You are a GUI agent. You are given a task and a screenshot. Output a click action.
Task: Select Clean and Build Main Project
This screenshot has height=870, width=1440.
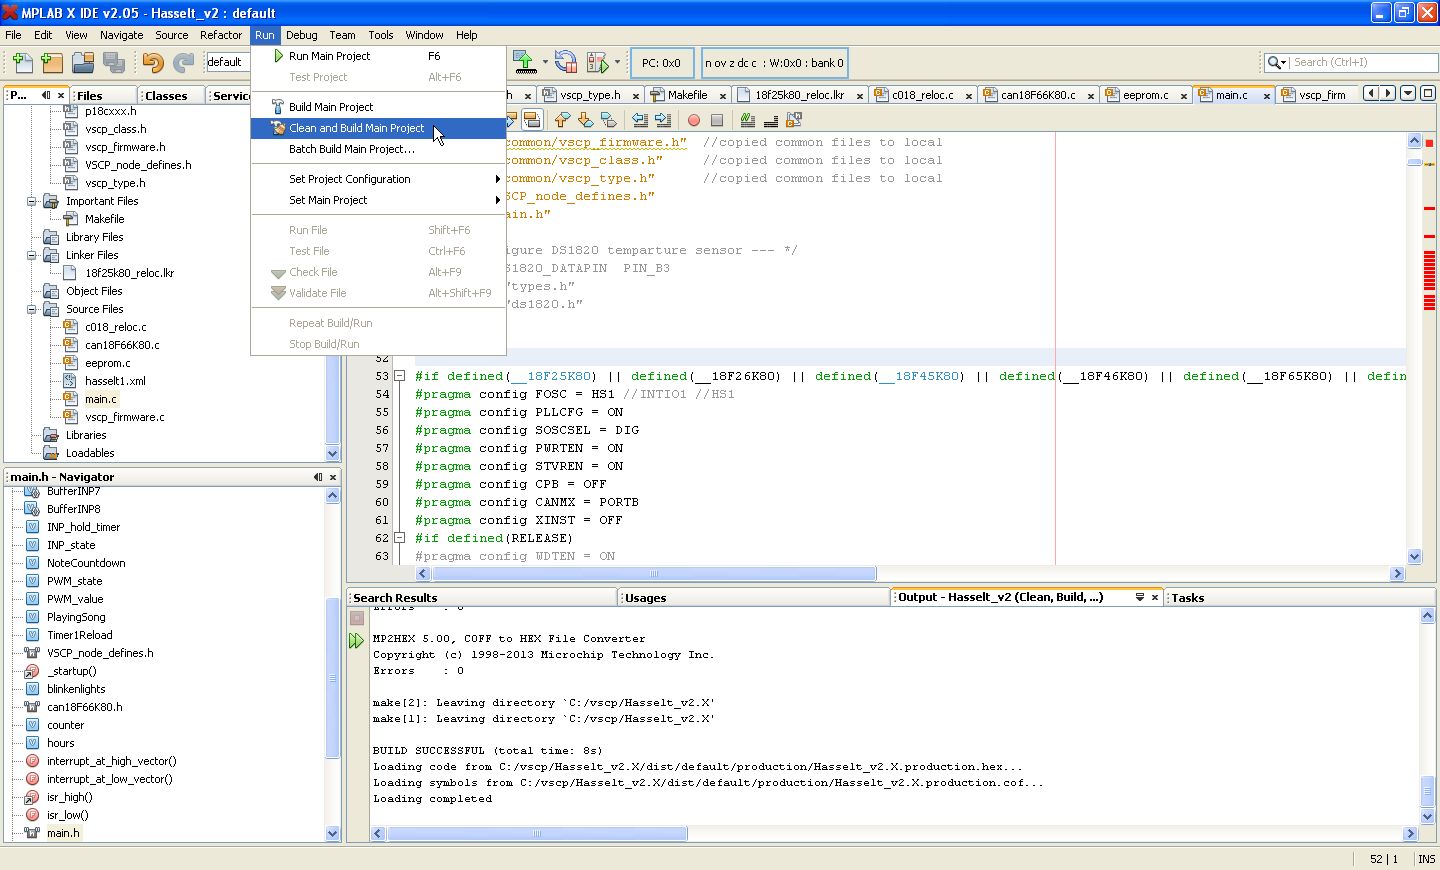point(356,128)
